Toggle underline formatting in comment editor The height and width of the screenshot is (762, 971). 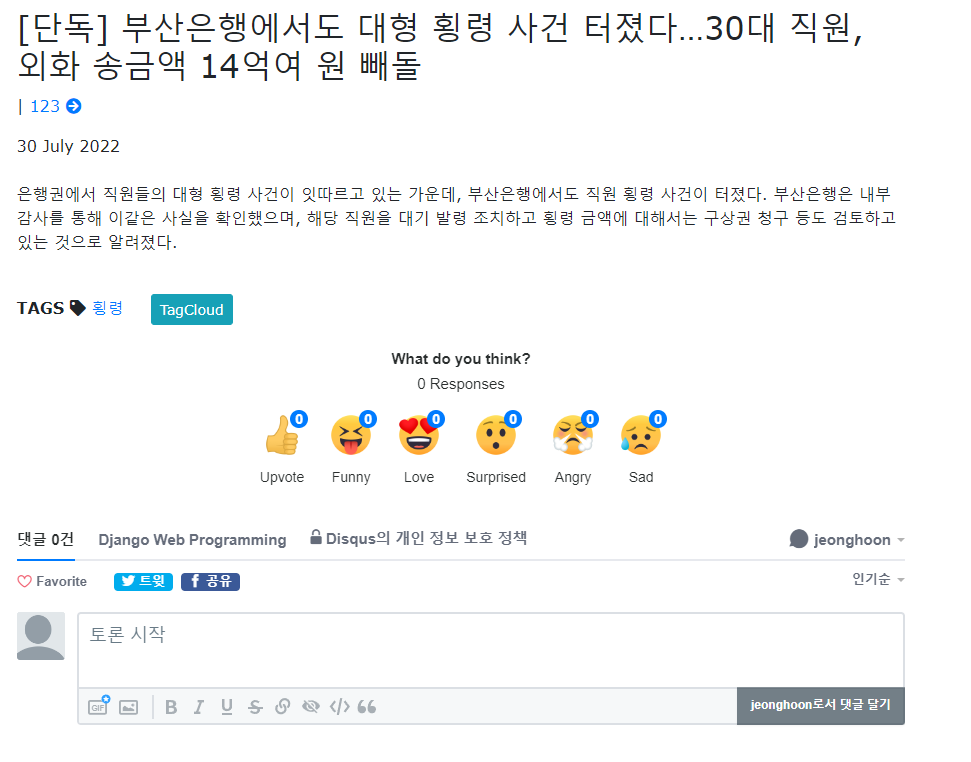point(227,707)
